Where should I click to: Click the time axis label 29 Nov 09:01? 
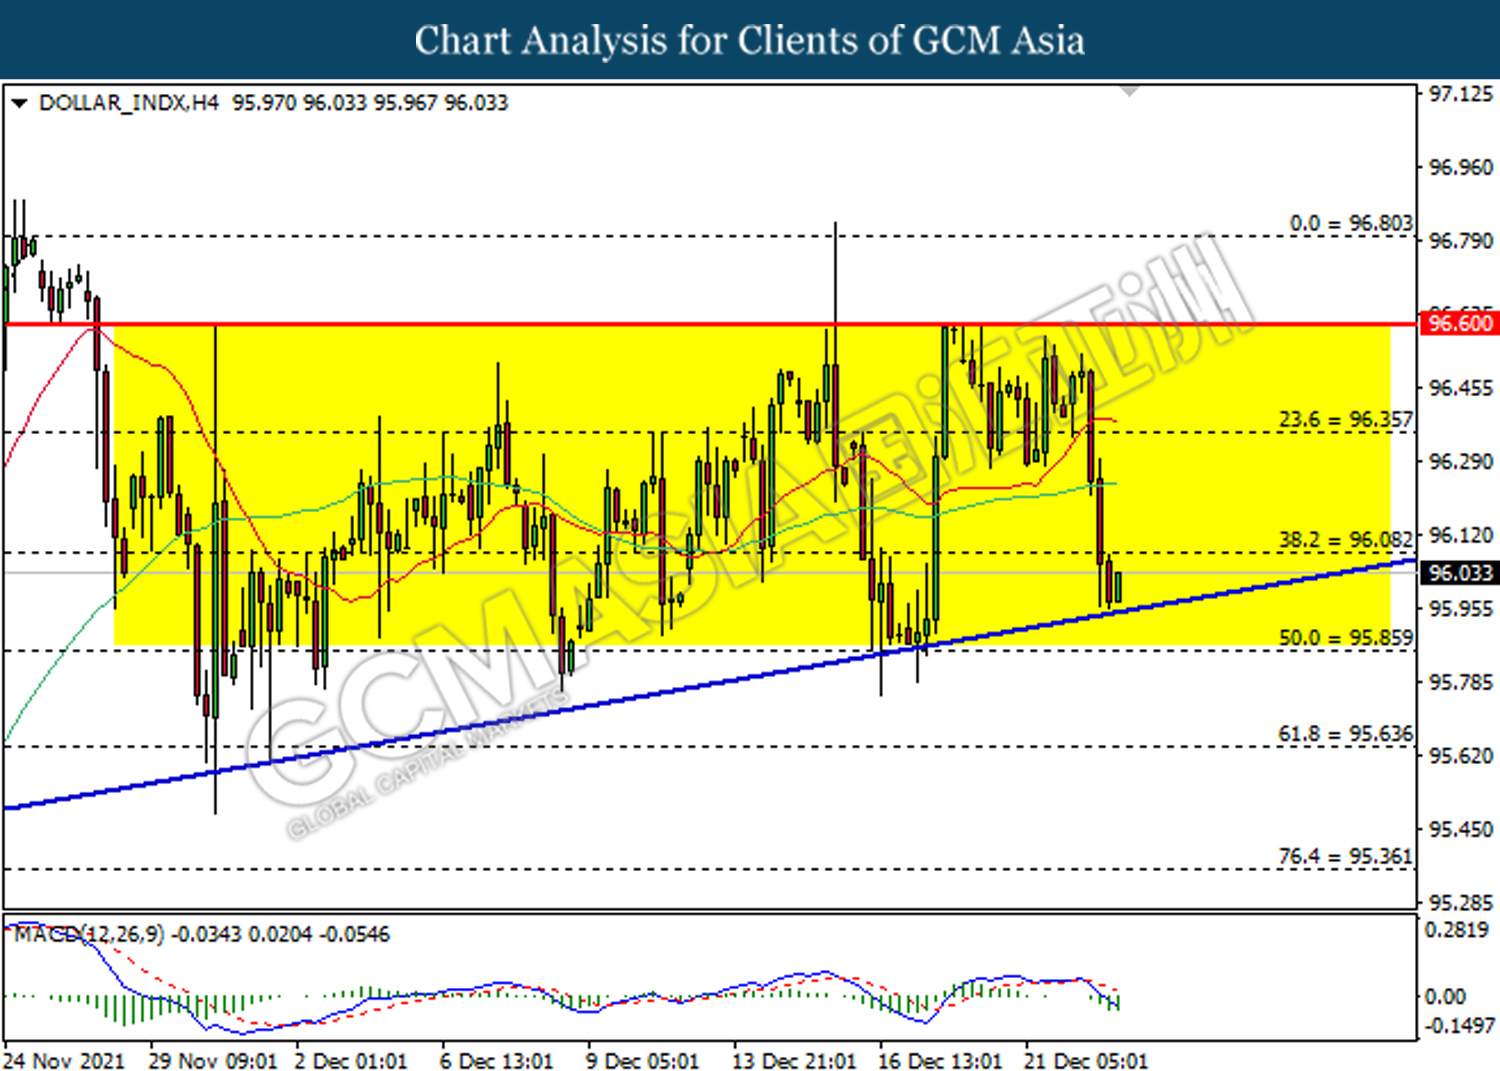[212, 1061]
